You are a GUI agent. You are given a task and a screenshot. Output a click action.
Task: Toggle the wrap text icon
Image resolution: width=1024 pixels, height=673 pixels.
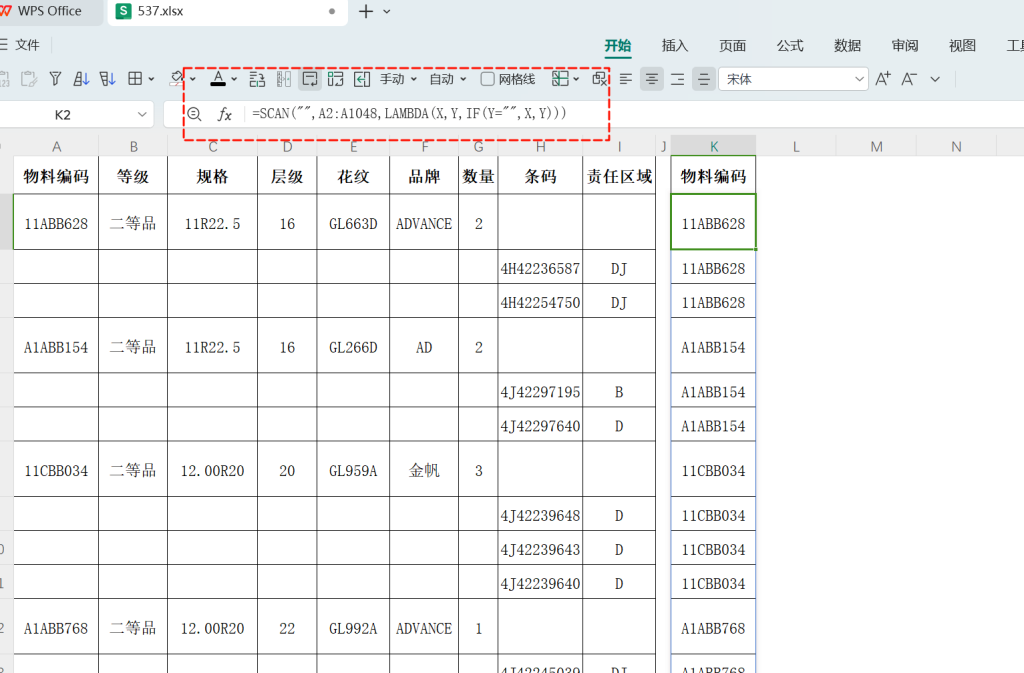(x=310, y=79)
